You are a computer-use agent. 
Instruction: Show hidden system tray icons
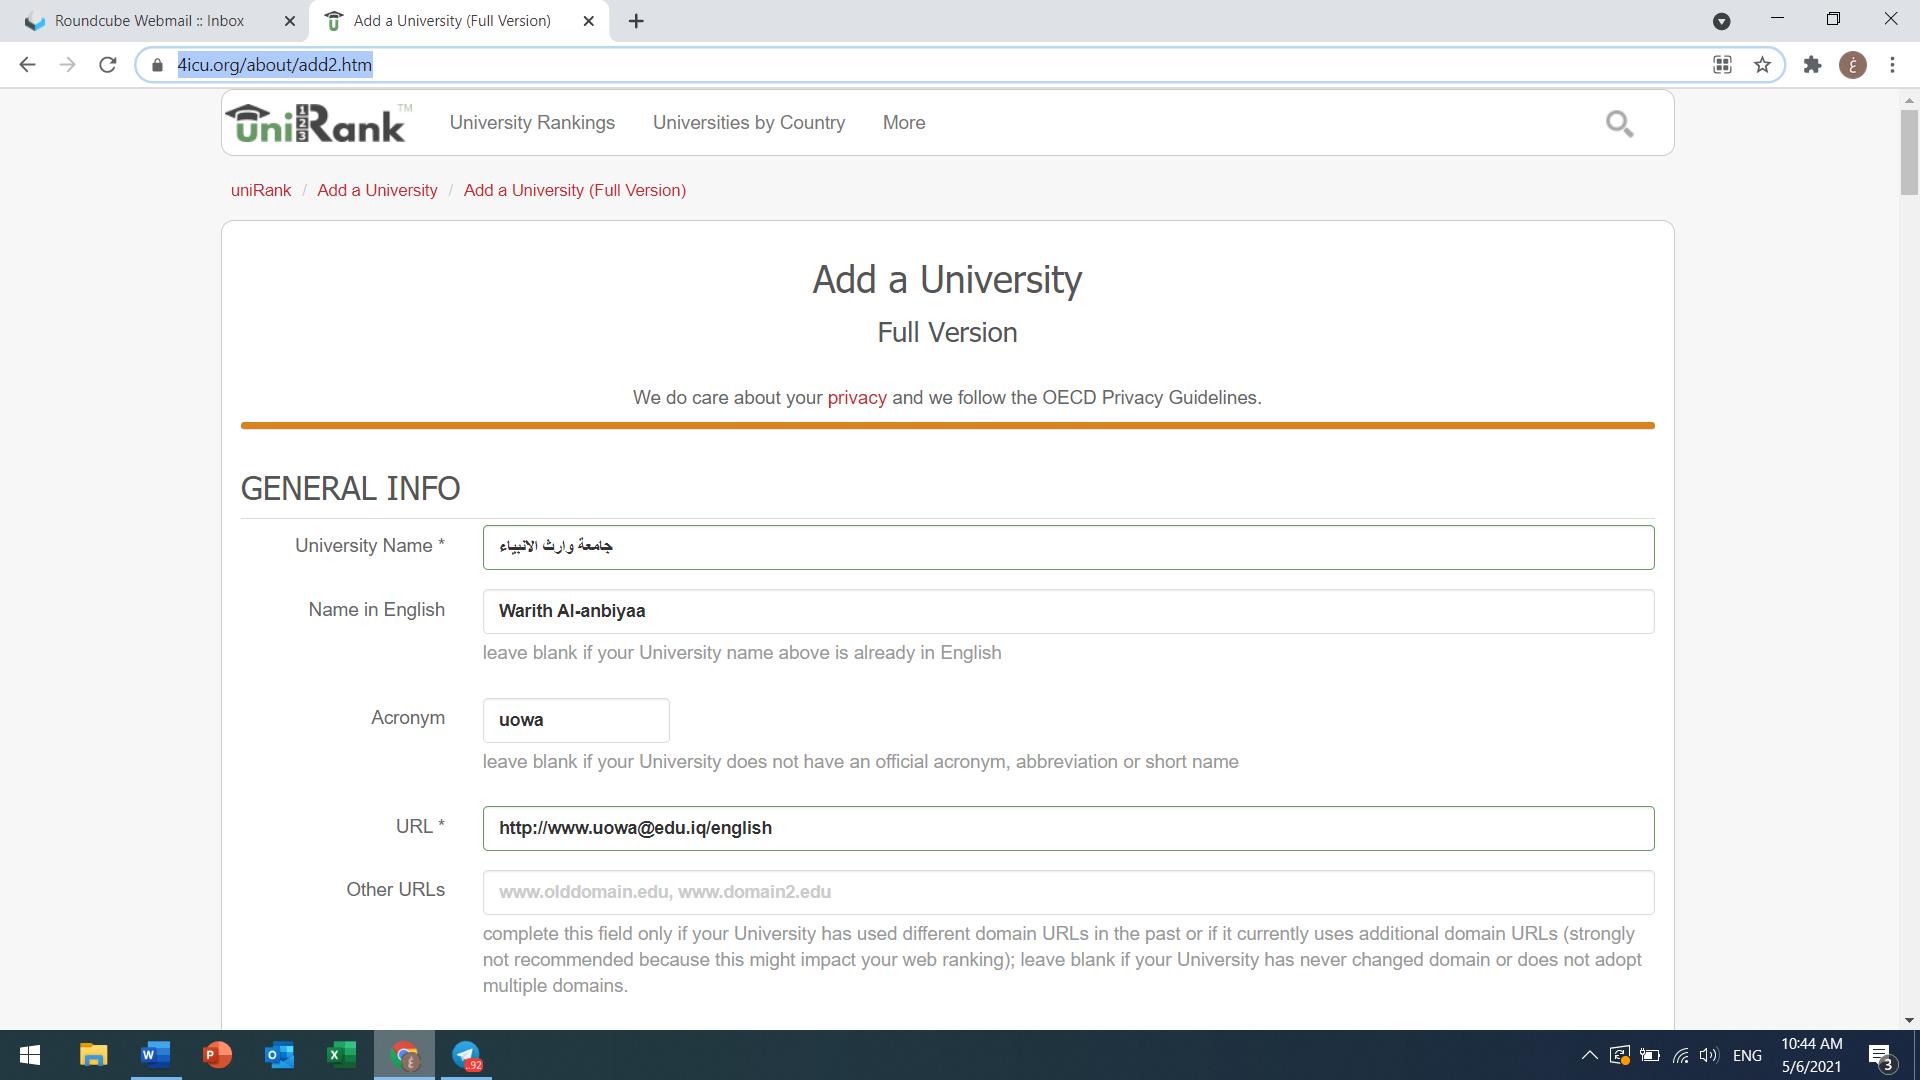(1588, 1055)
